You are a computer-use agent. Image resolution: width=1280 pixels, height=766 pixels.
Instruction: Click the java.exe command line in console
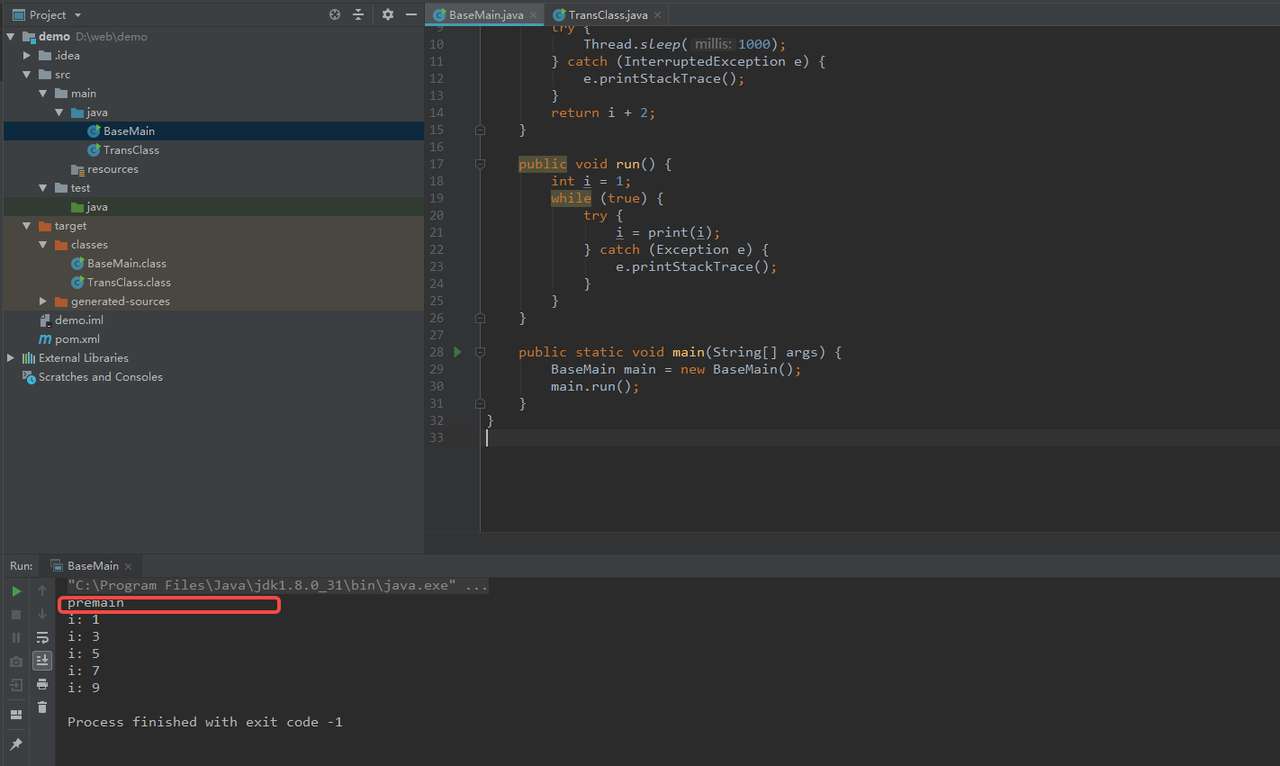coord(278,585)
